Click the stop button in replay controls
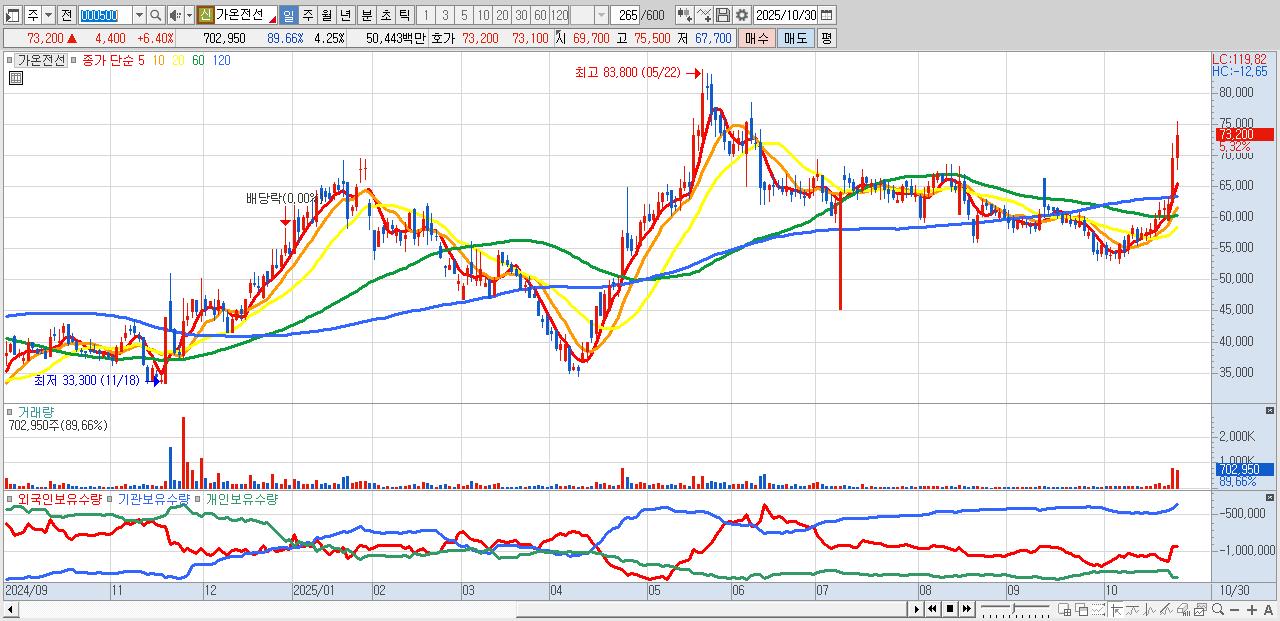Screen dimensions: 1280x621 point(950,609)
